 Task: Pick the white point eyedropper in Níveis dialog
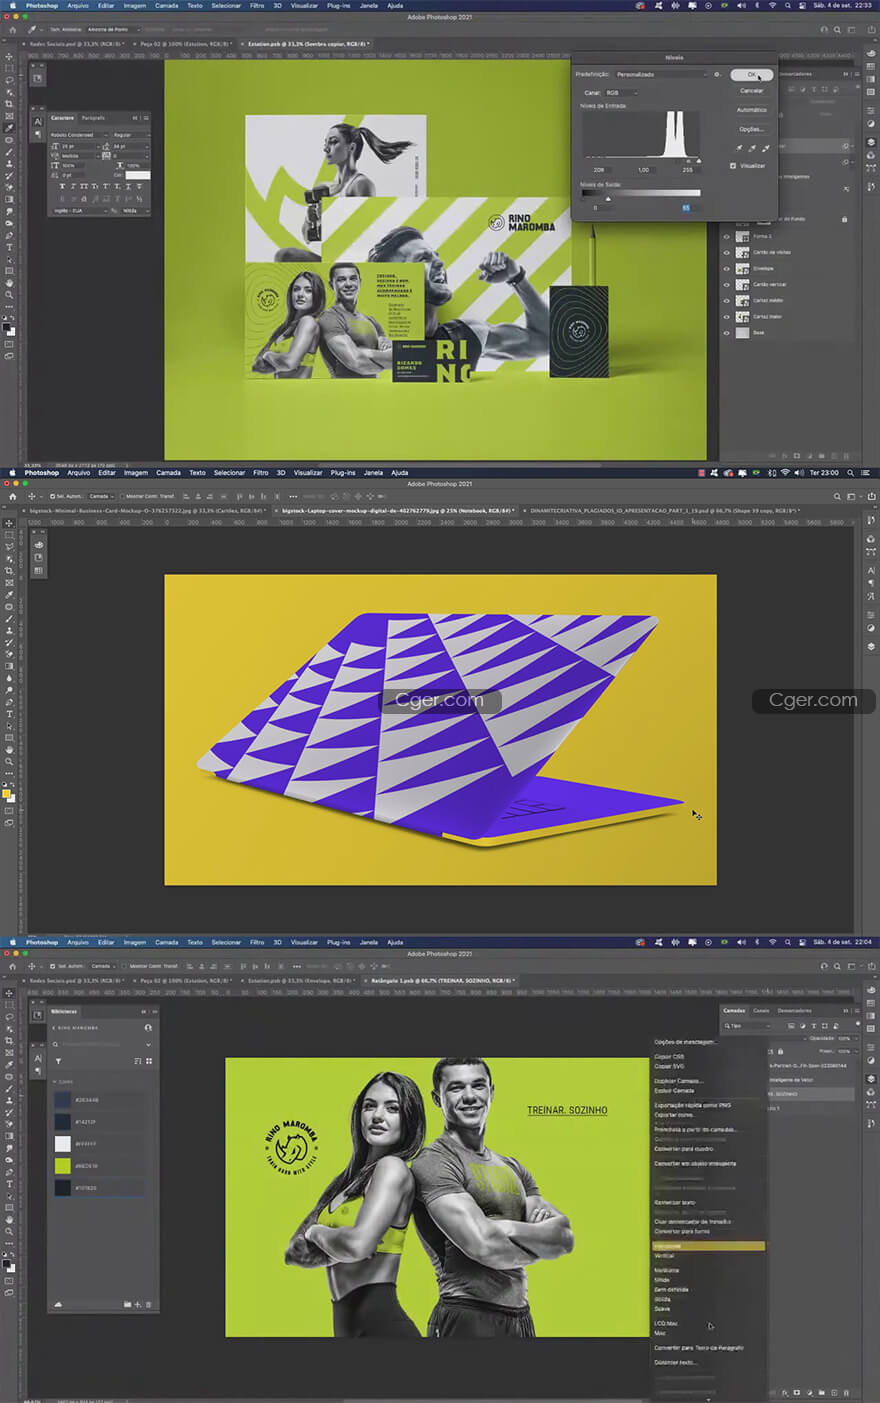point(767,148)
